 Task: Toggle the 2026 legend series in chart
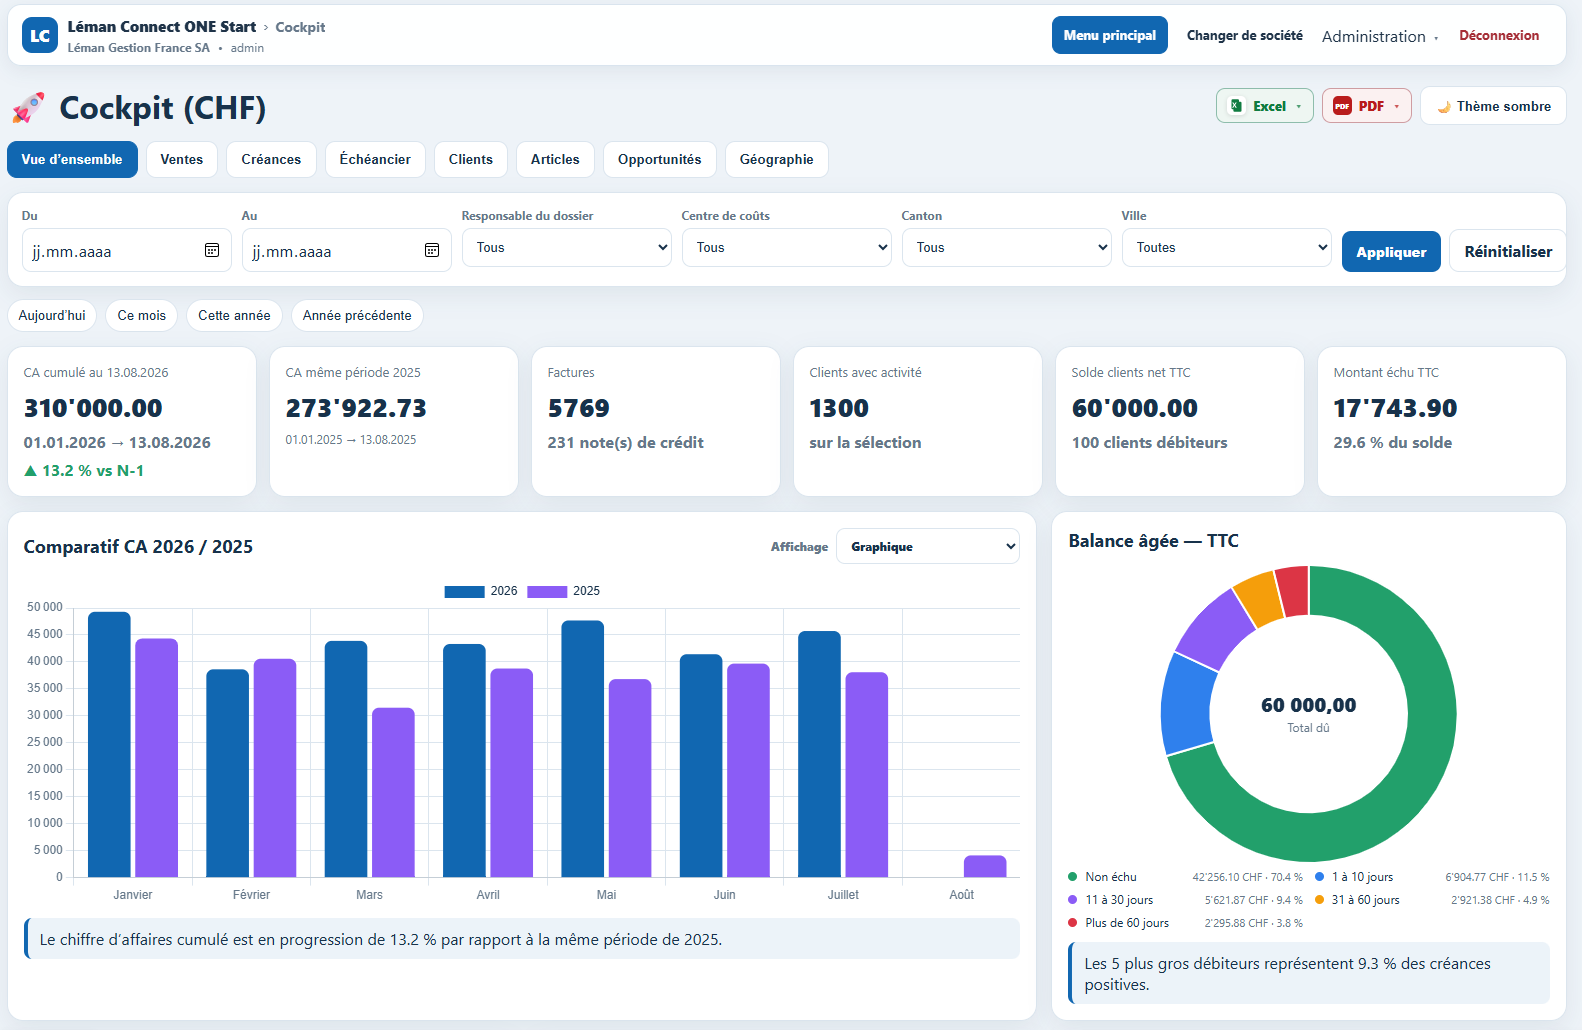481,591
